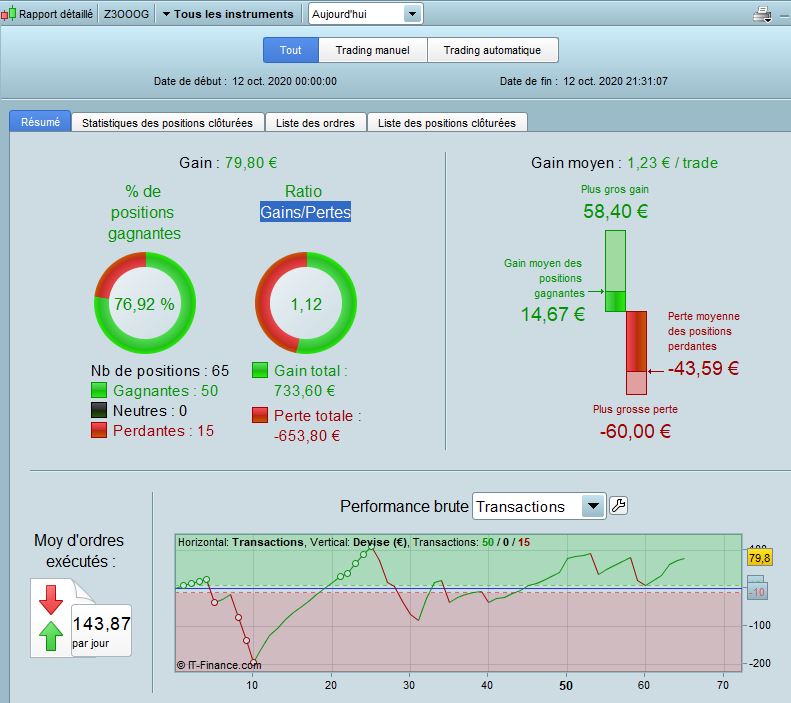791x703 pixels.
Task: Click the red Perdantes legend square
Action: pyautogui.click(x=99, y=430)
